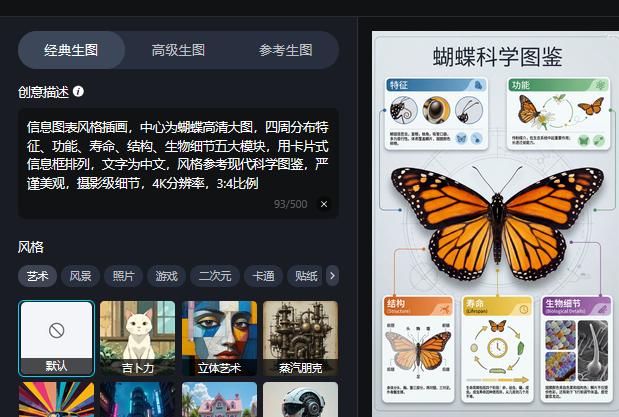Filter styles by 二次元
Image resolution: width=619 pixels, height=417 pixels.
(x=214, y=276)
